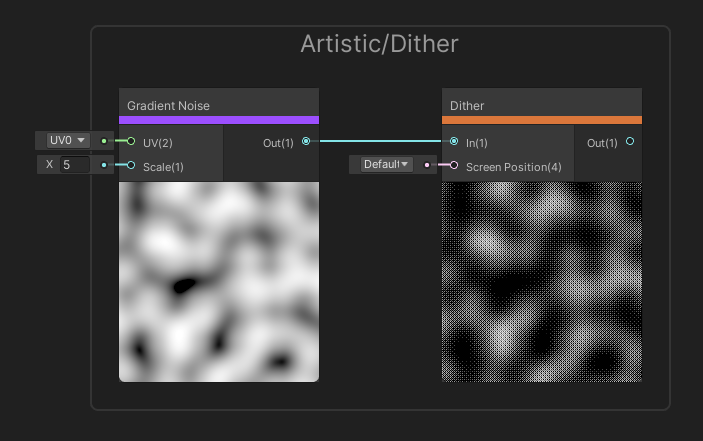This screenshot has width=703, height=441.
Task: Click the Screen Position(4) input port
Action: tap(454, 165)
